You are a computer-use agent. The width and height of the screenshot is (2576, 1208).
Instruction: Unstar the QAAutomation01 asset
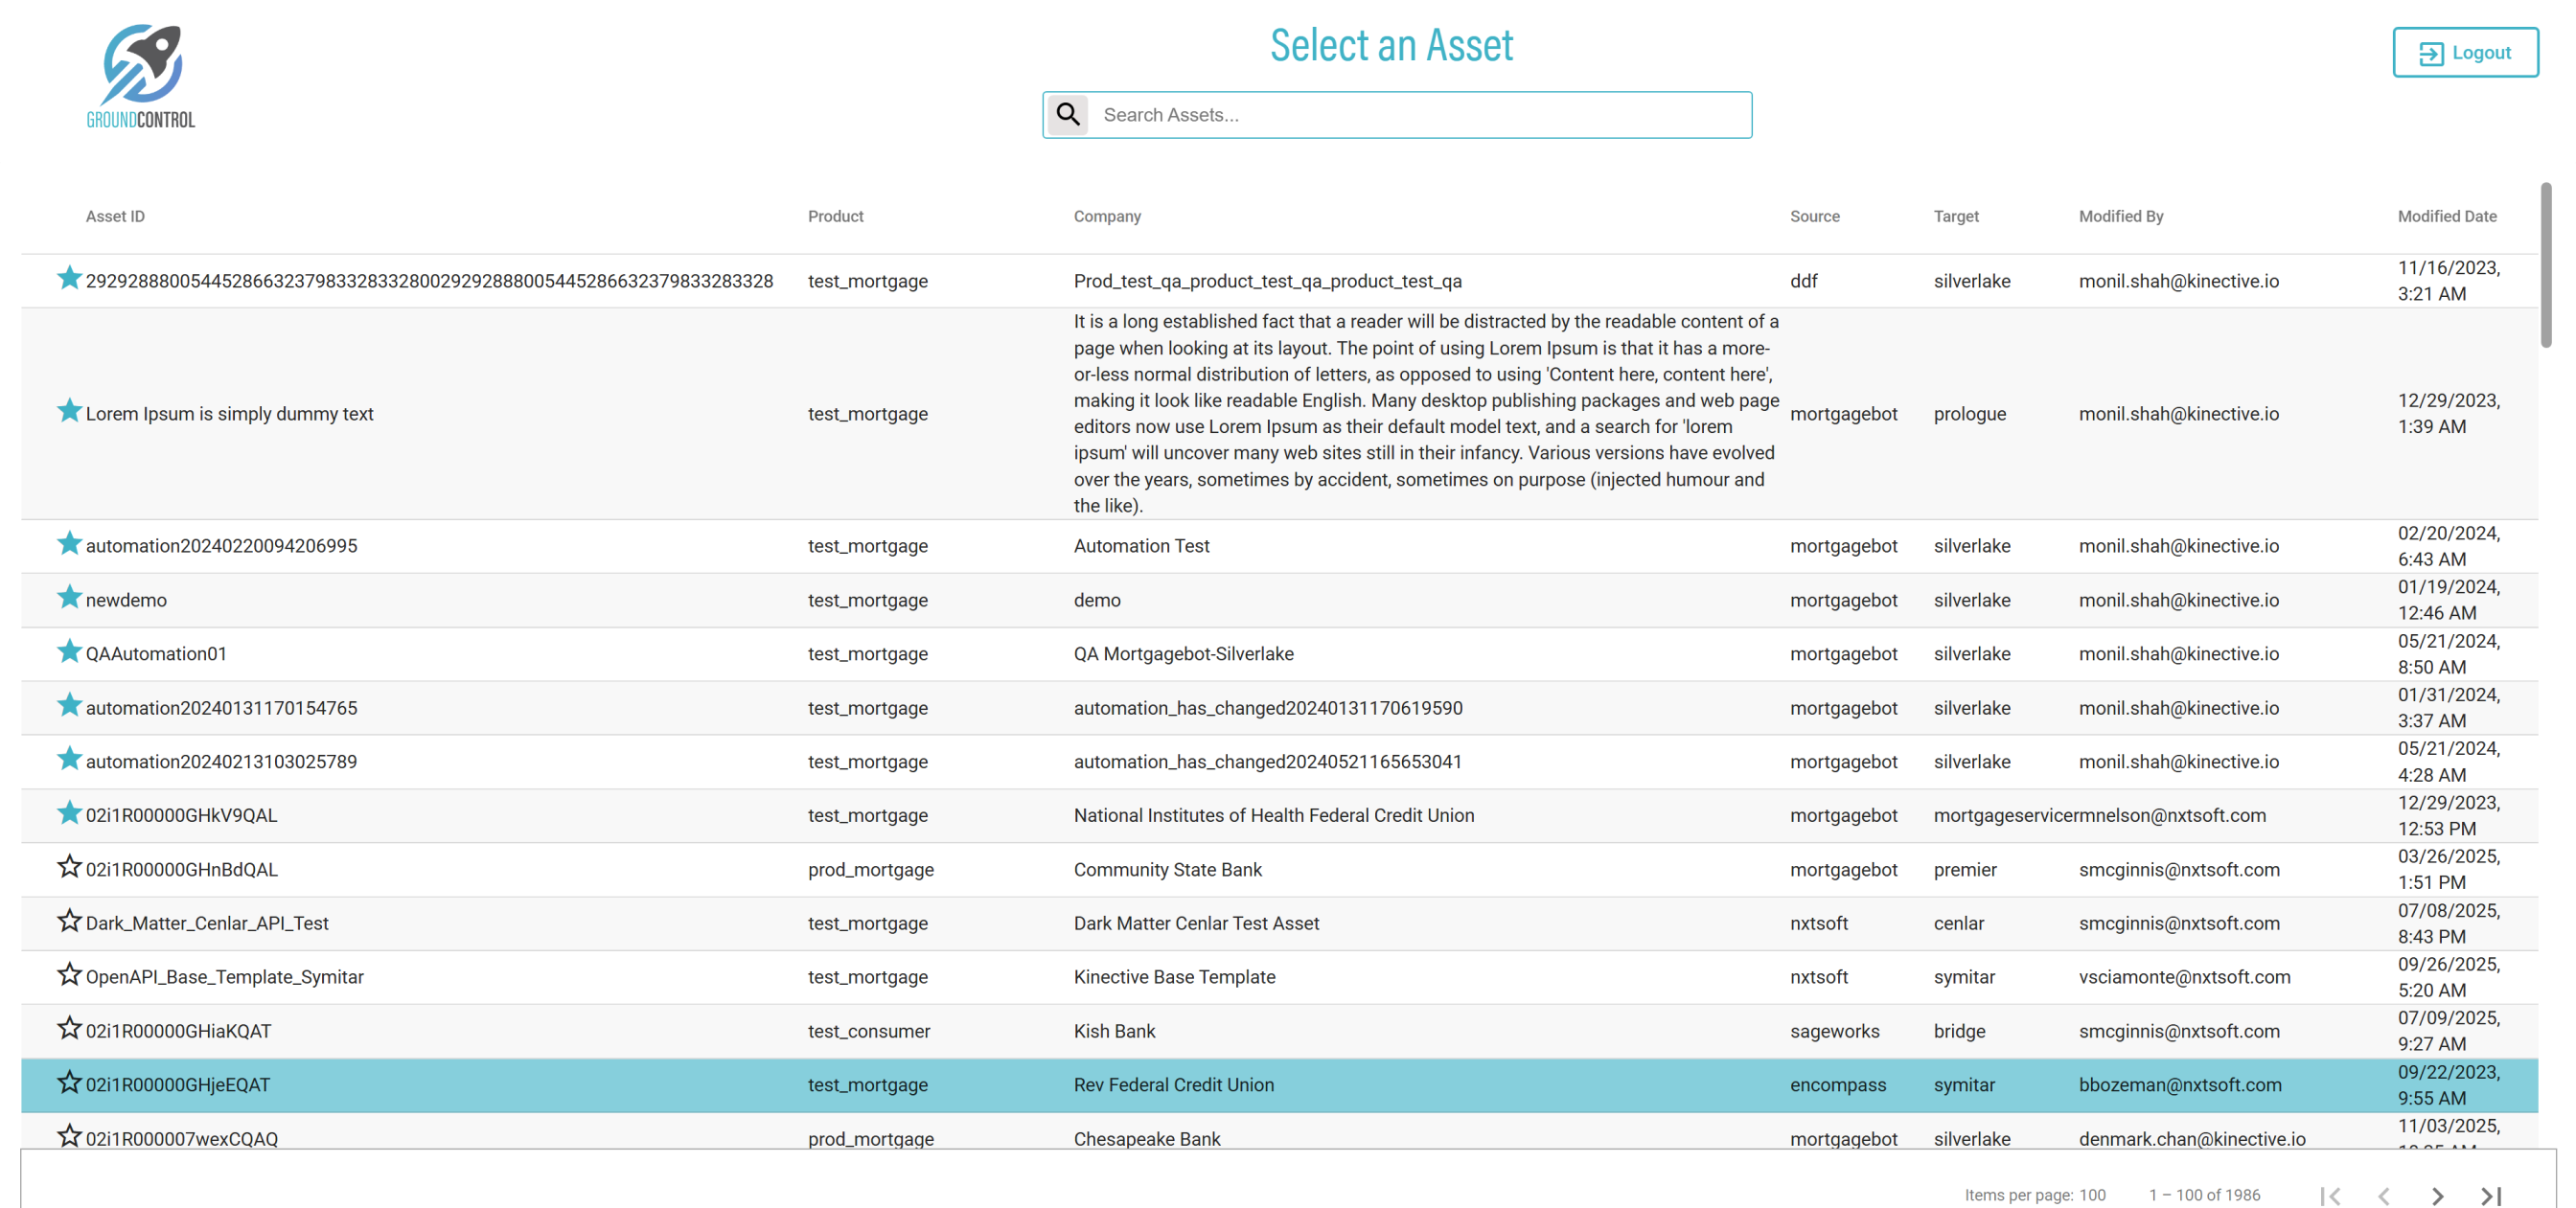click(x=68, y=651)
